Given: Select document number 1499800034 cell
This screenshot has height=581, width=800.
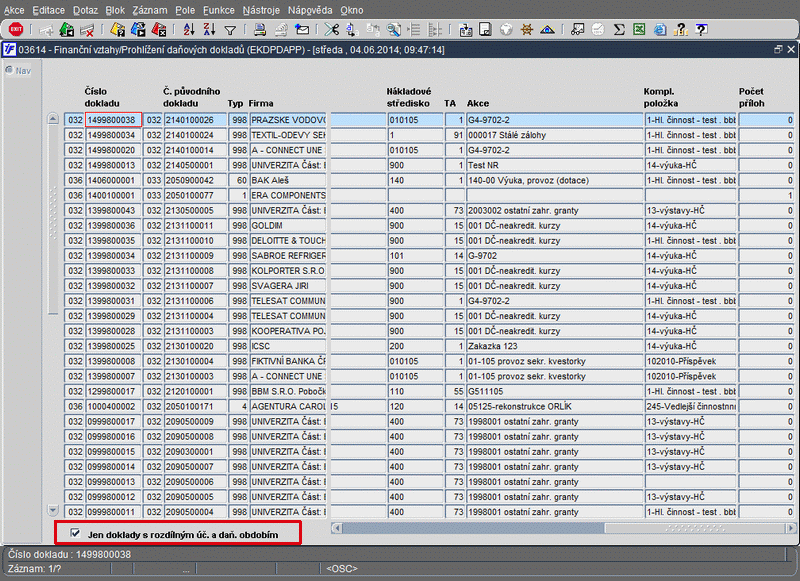Looking at the screenshot, I should point(113,135).
